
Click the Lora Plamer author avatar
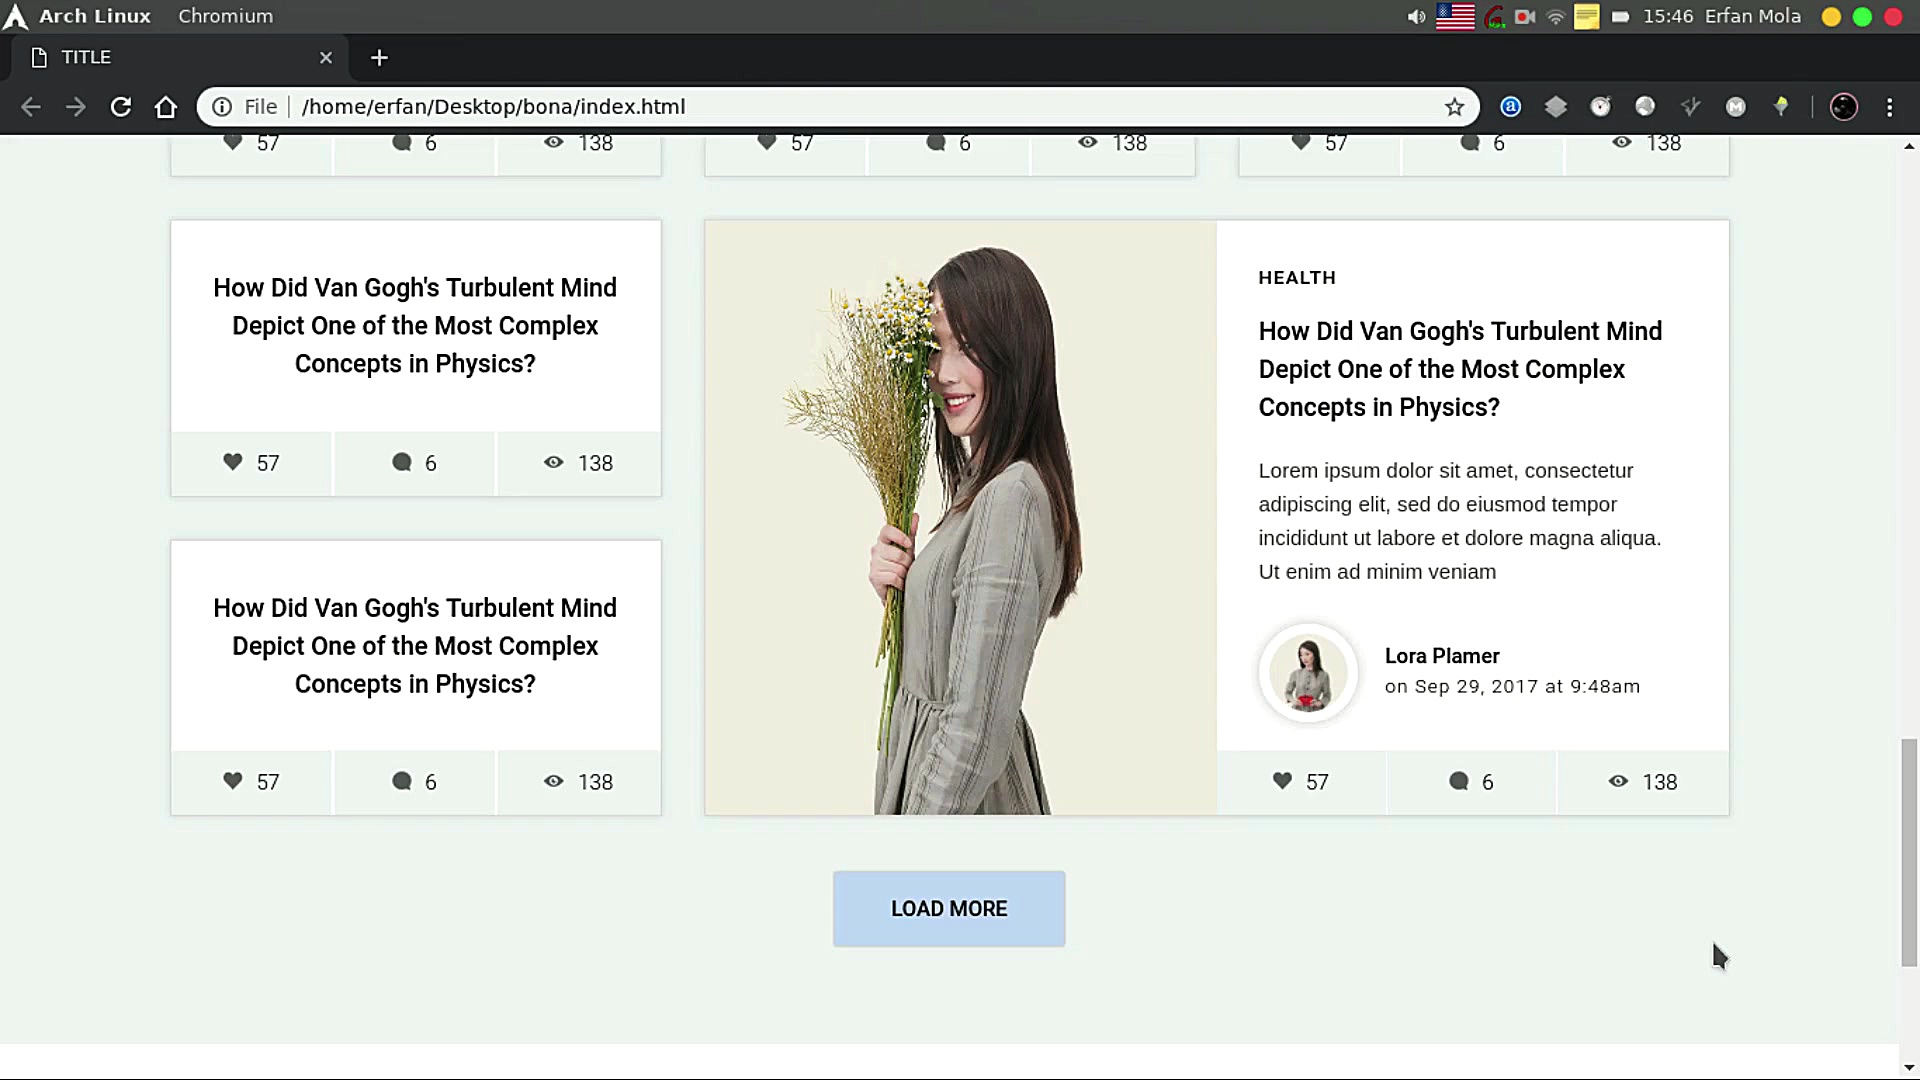pos(1308,673)
